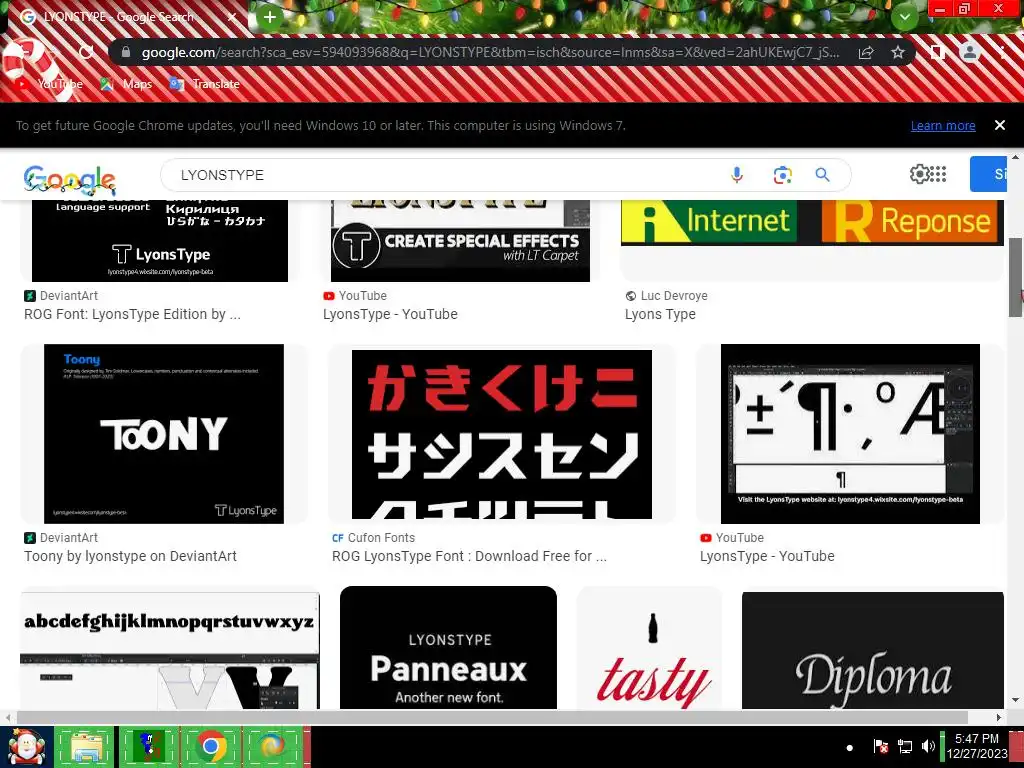
Task: Click Toony by lyonstype on DeviantArt title
Action: point(131,556)
